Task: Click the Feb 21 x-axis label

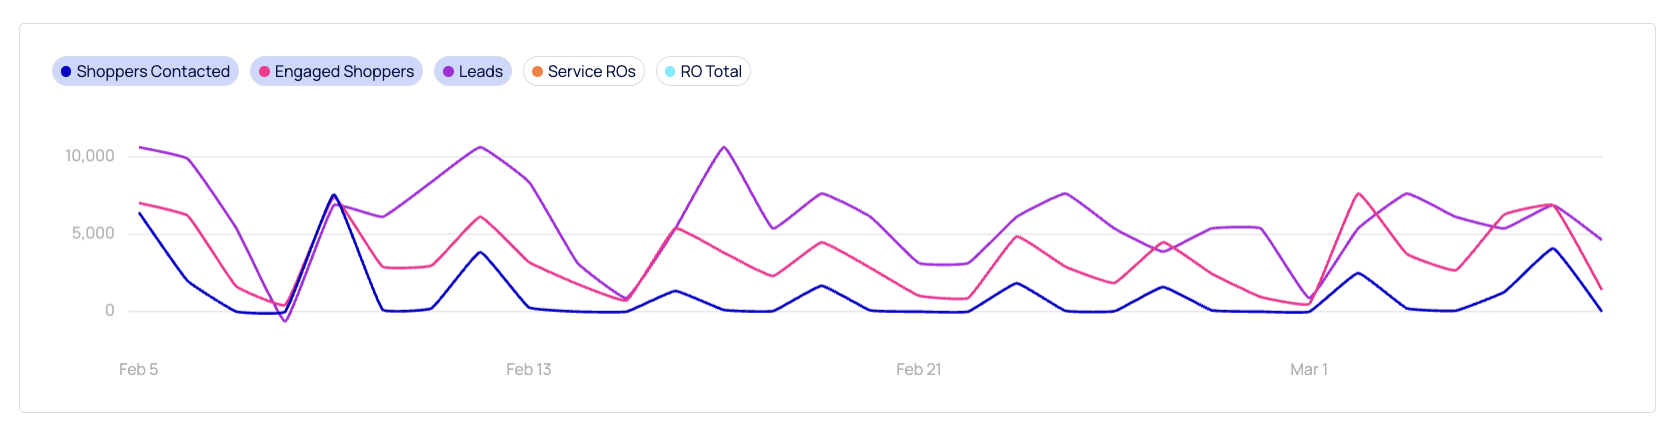Action: 918,369
